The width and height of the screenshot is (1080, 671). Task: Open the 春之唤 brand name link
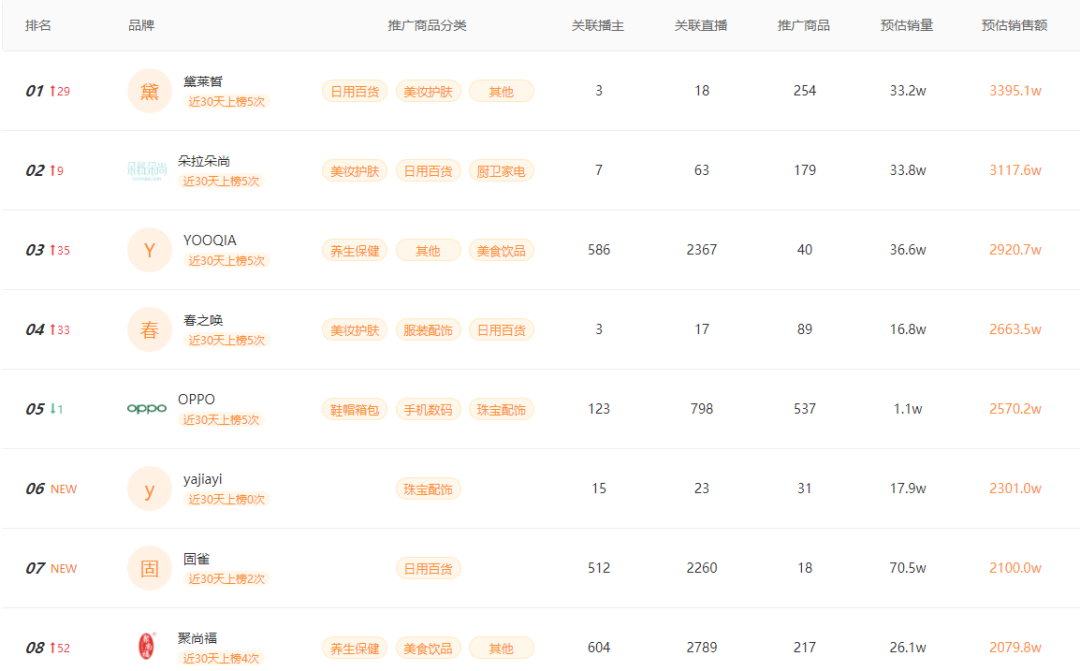[x=202, y=320]
